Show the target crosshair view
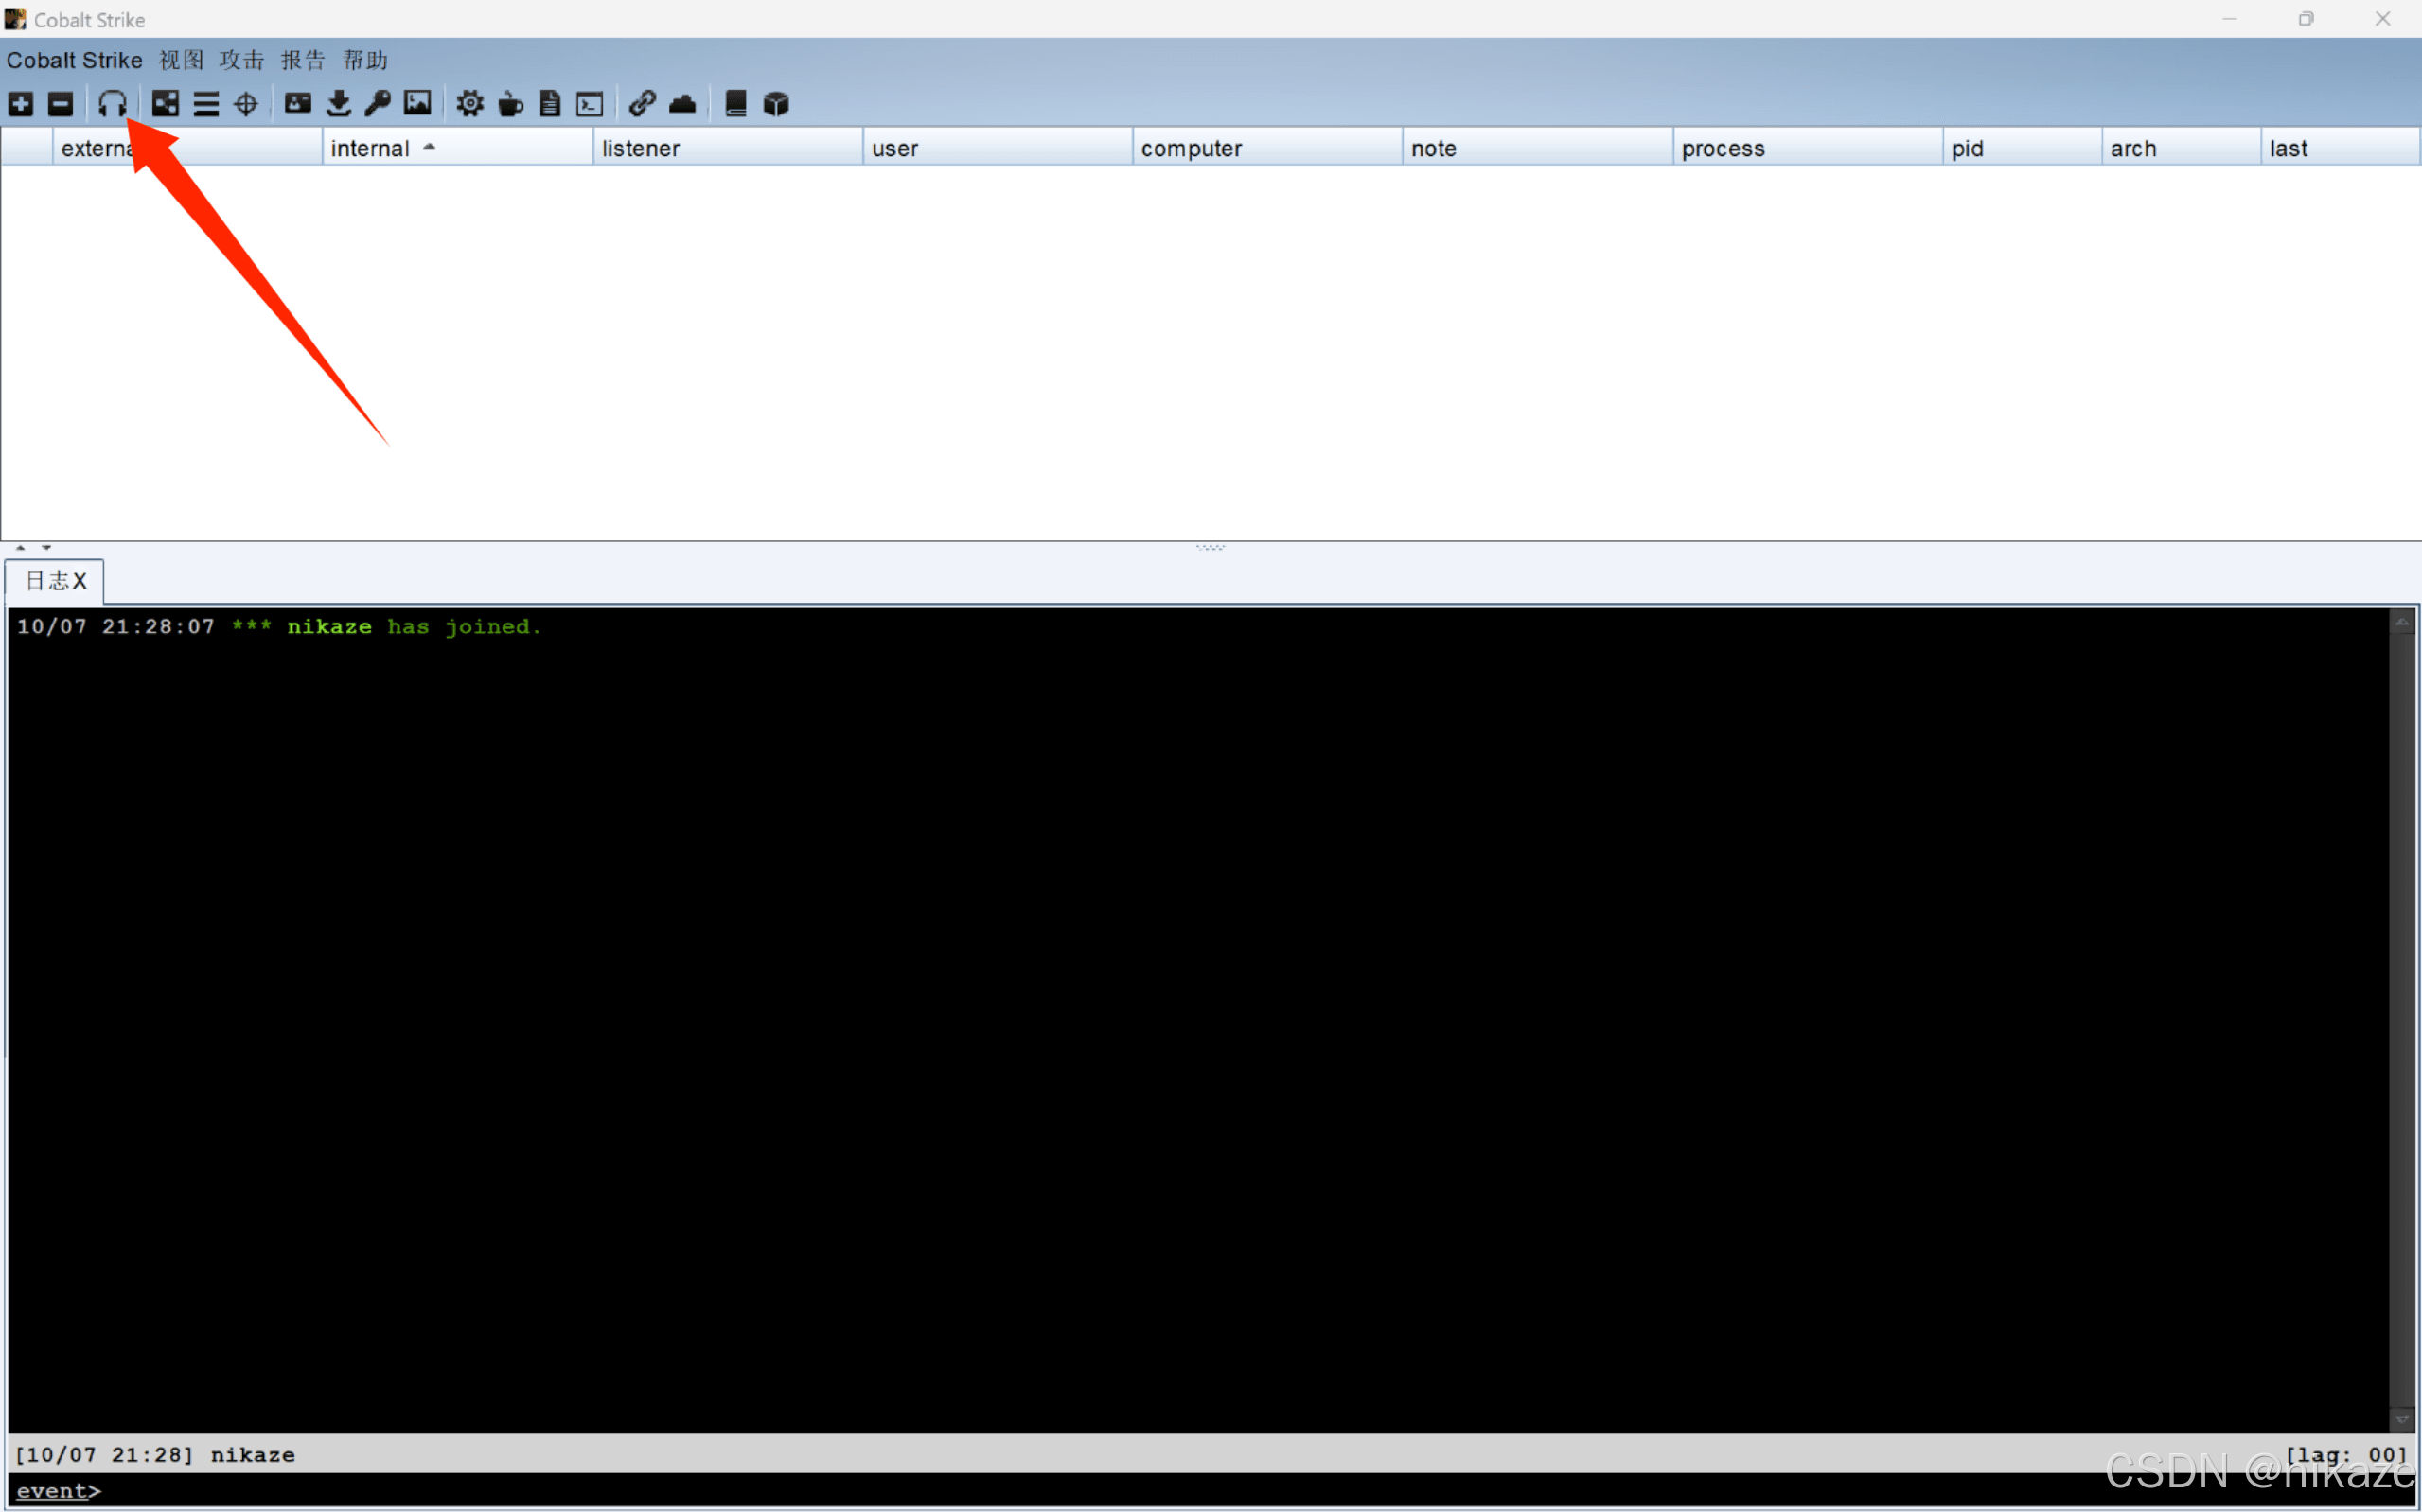The image size is (2422, 1512). 246,103
